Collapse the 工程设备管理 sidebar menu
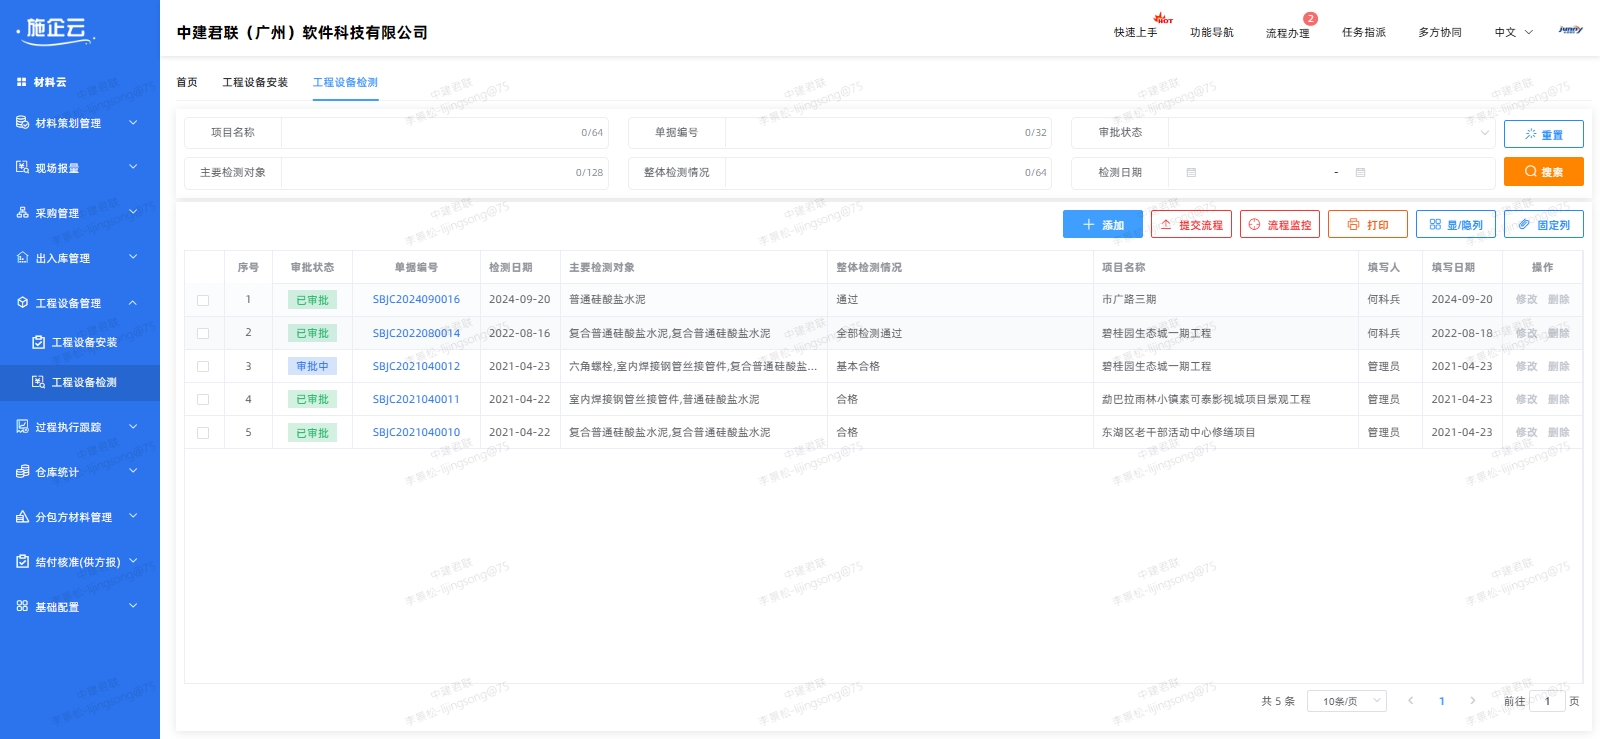This screenshot has width=1600, height=739. click(x=132, y=303)
